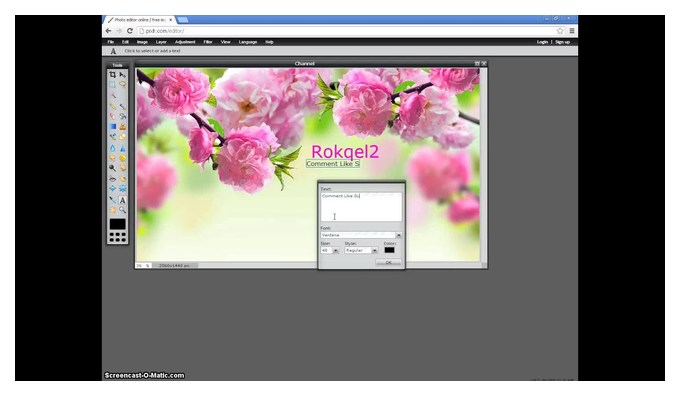Open the Filter menu
The width and height of the screenshot is (680, 396).
click(208, 42)
